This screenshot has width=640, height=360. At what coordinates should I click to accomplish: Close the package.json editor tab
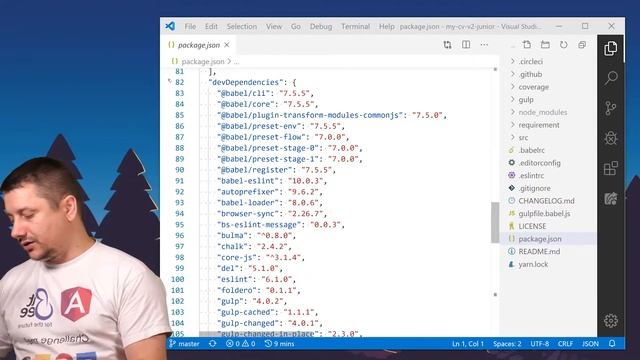[227, 45]
